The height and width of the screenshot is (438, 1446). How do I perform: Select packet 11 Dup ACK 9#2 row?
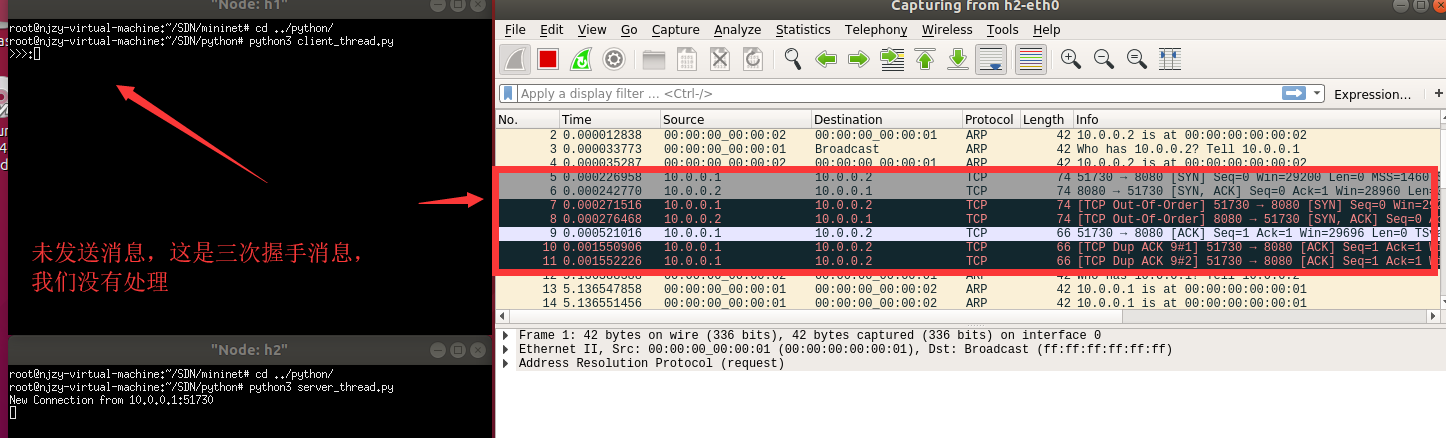click(x=968, y=261)
